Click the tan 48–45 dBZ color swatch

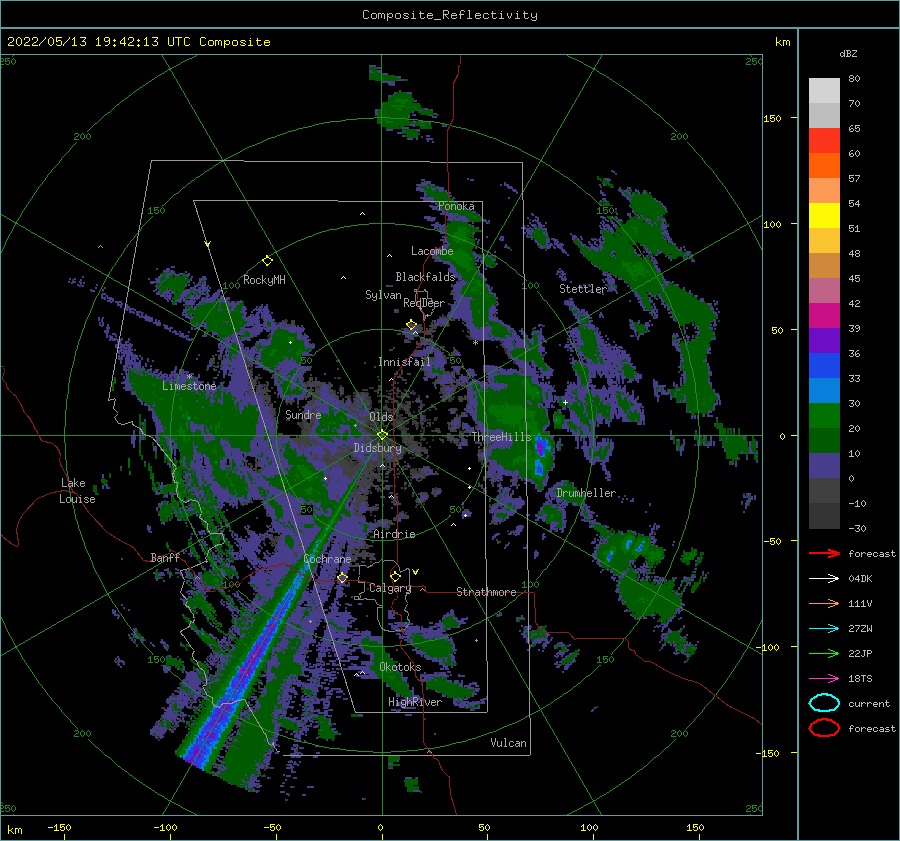pos(824,266)
